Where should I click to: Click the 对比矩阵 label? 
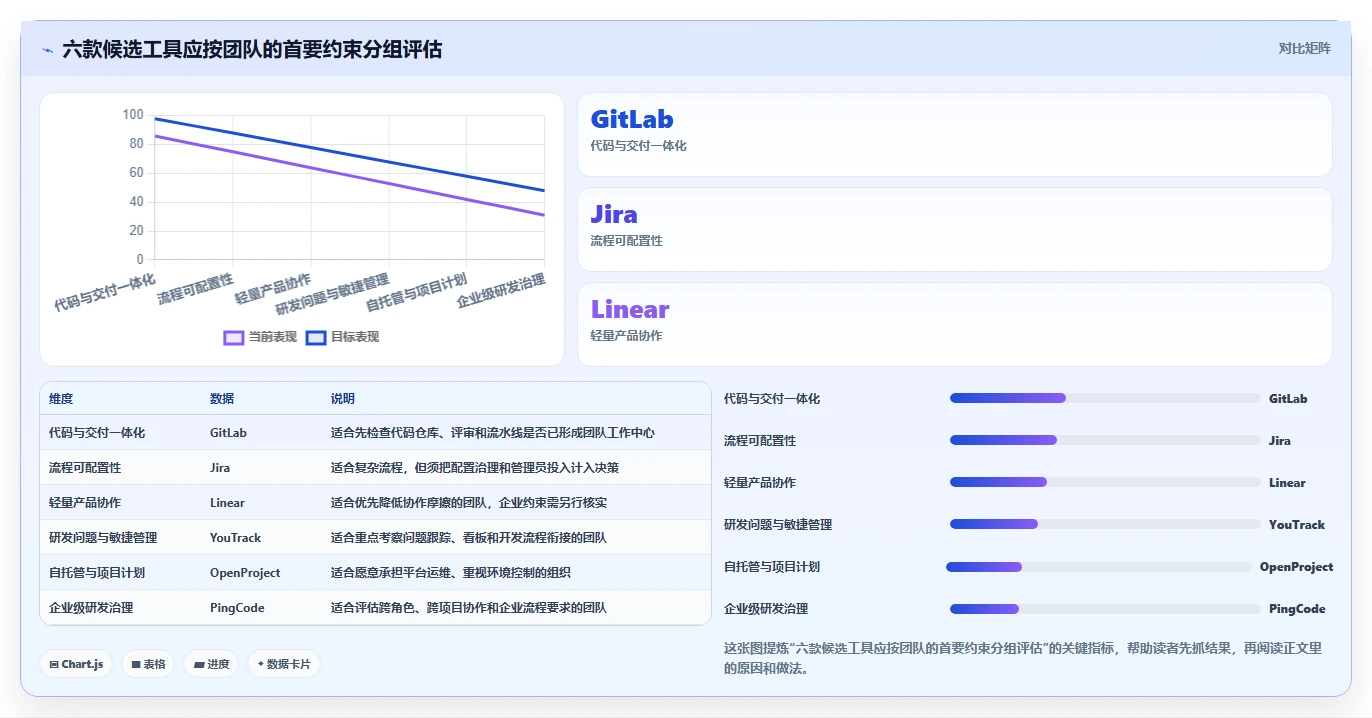[x=1304, y=48]
